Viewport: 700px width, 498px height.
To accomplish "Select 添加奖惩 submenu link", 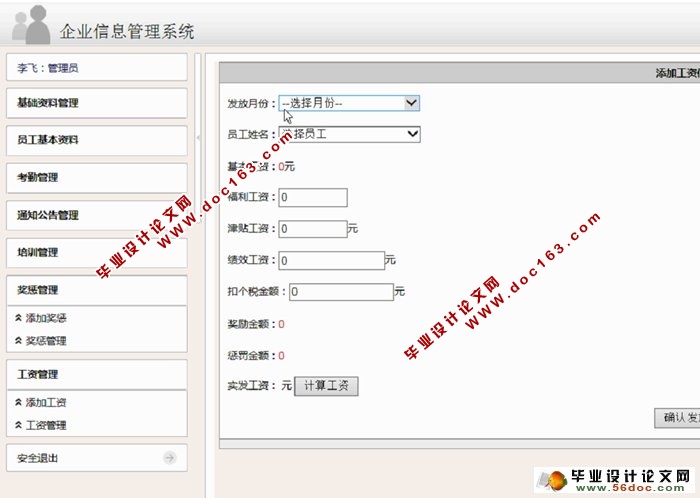I will [x=46, y=318].
